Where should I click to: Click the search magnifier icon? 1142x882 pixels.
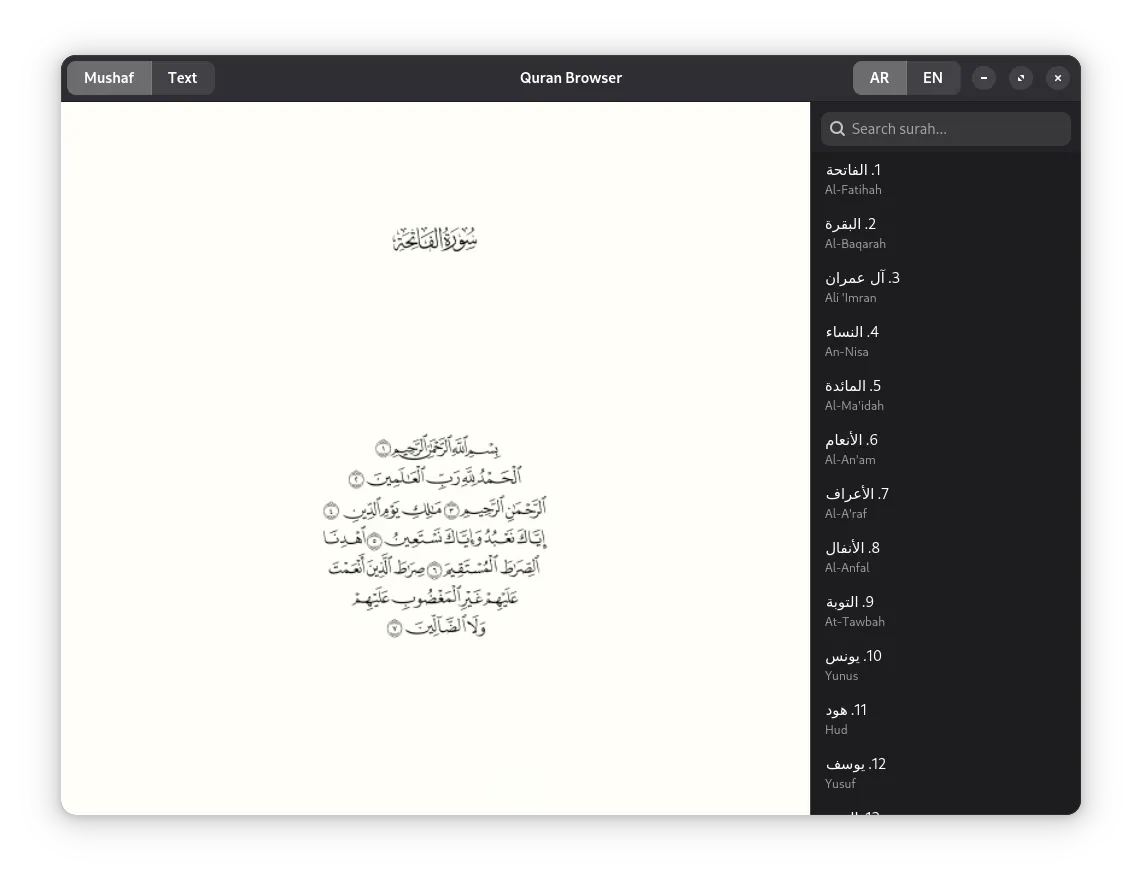(x=838, y=129)
